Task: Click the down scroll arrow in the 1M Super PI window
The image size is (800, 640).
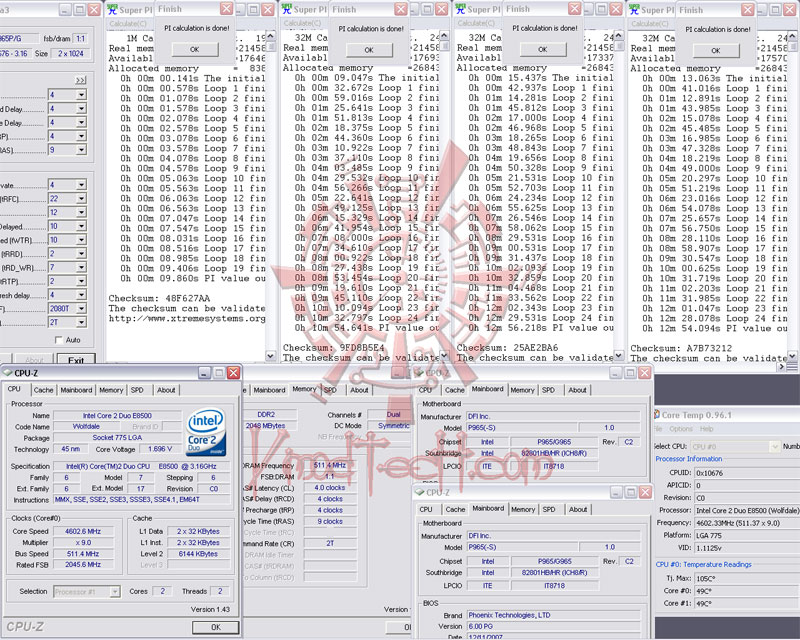Action: click(x=270, y=356)
